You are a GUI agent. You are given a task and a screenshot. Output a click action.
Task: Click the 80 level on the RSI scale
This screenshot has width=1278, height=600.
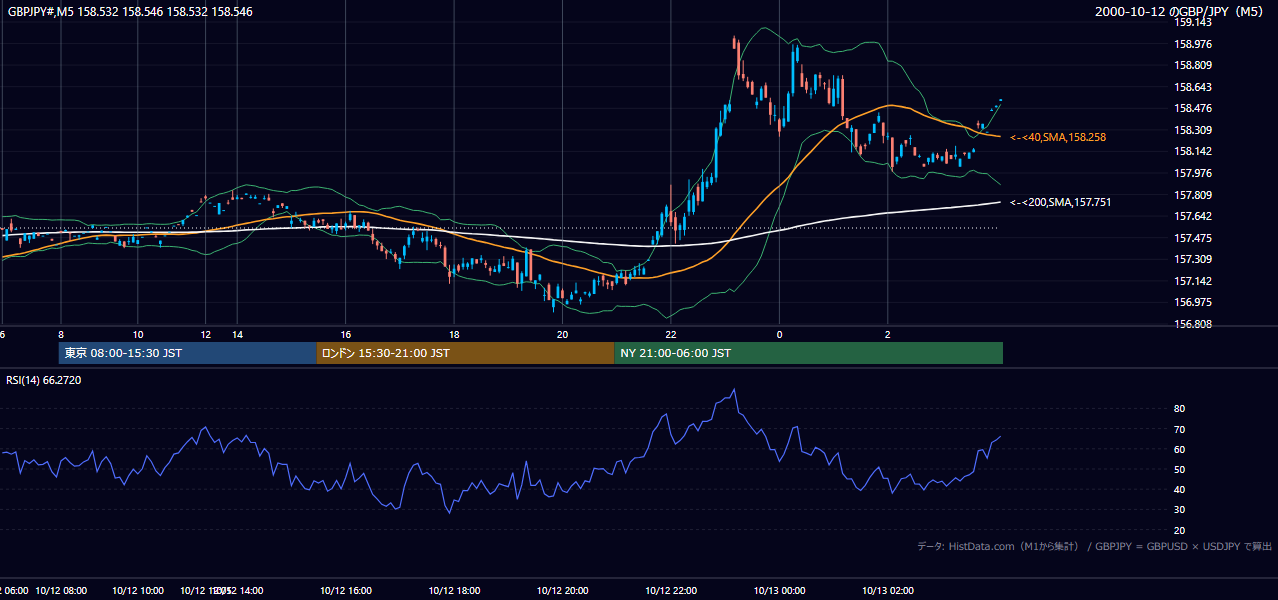click(1179, 409)
